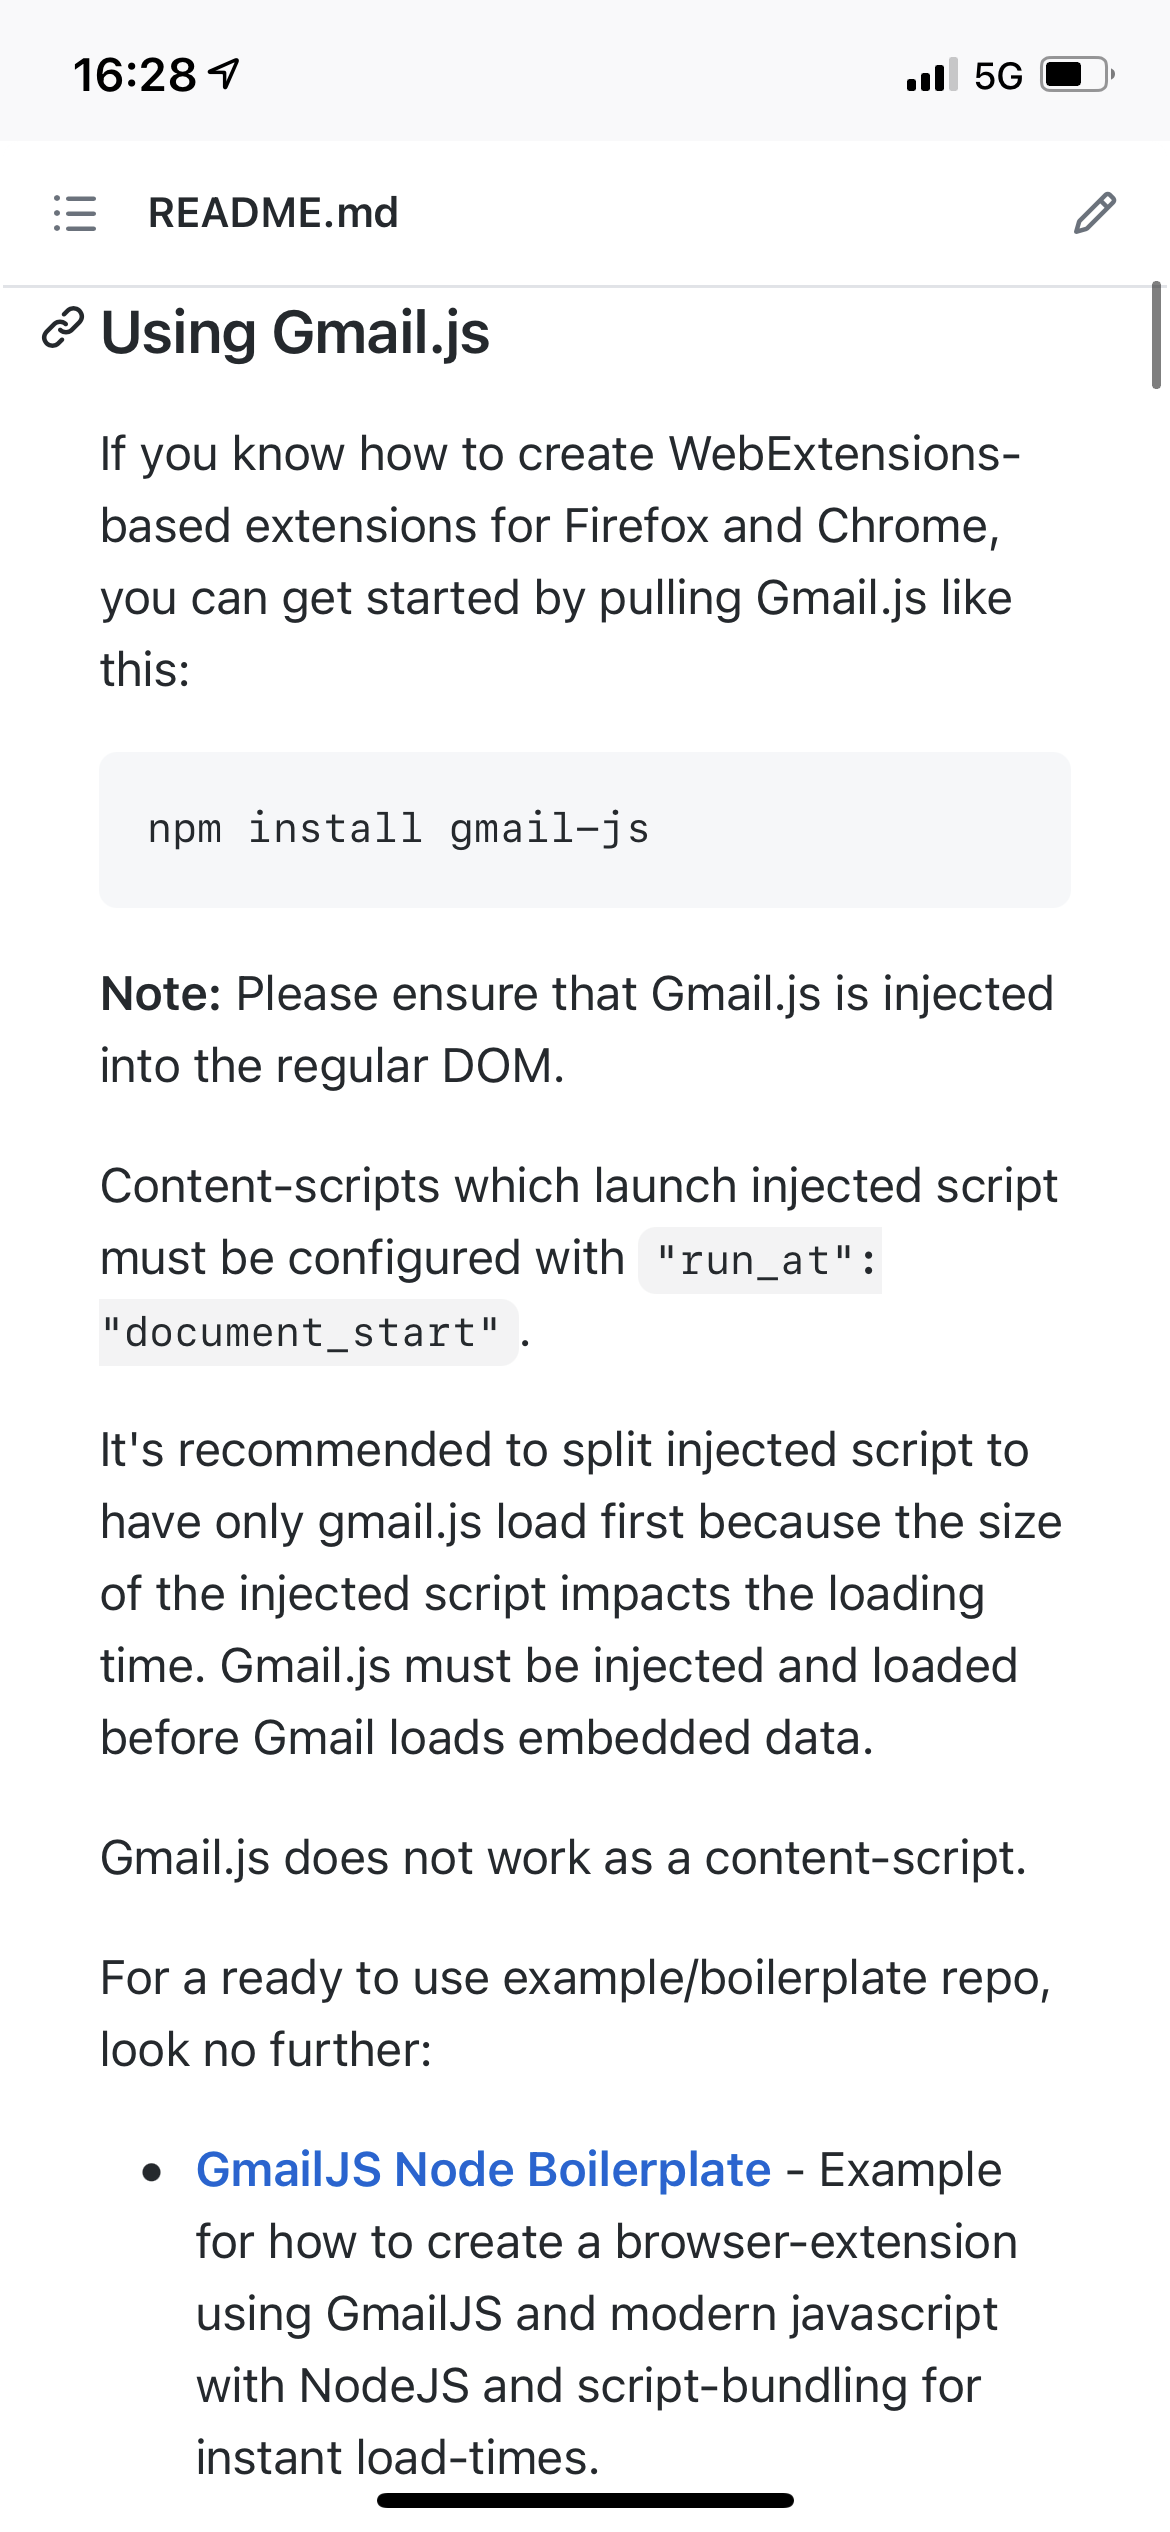
Task: Select the Using Gmail.js heading
Action: pyautogui.click(x=294, y=333)
